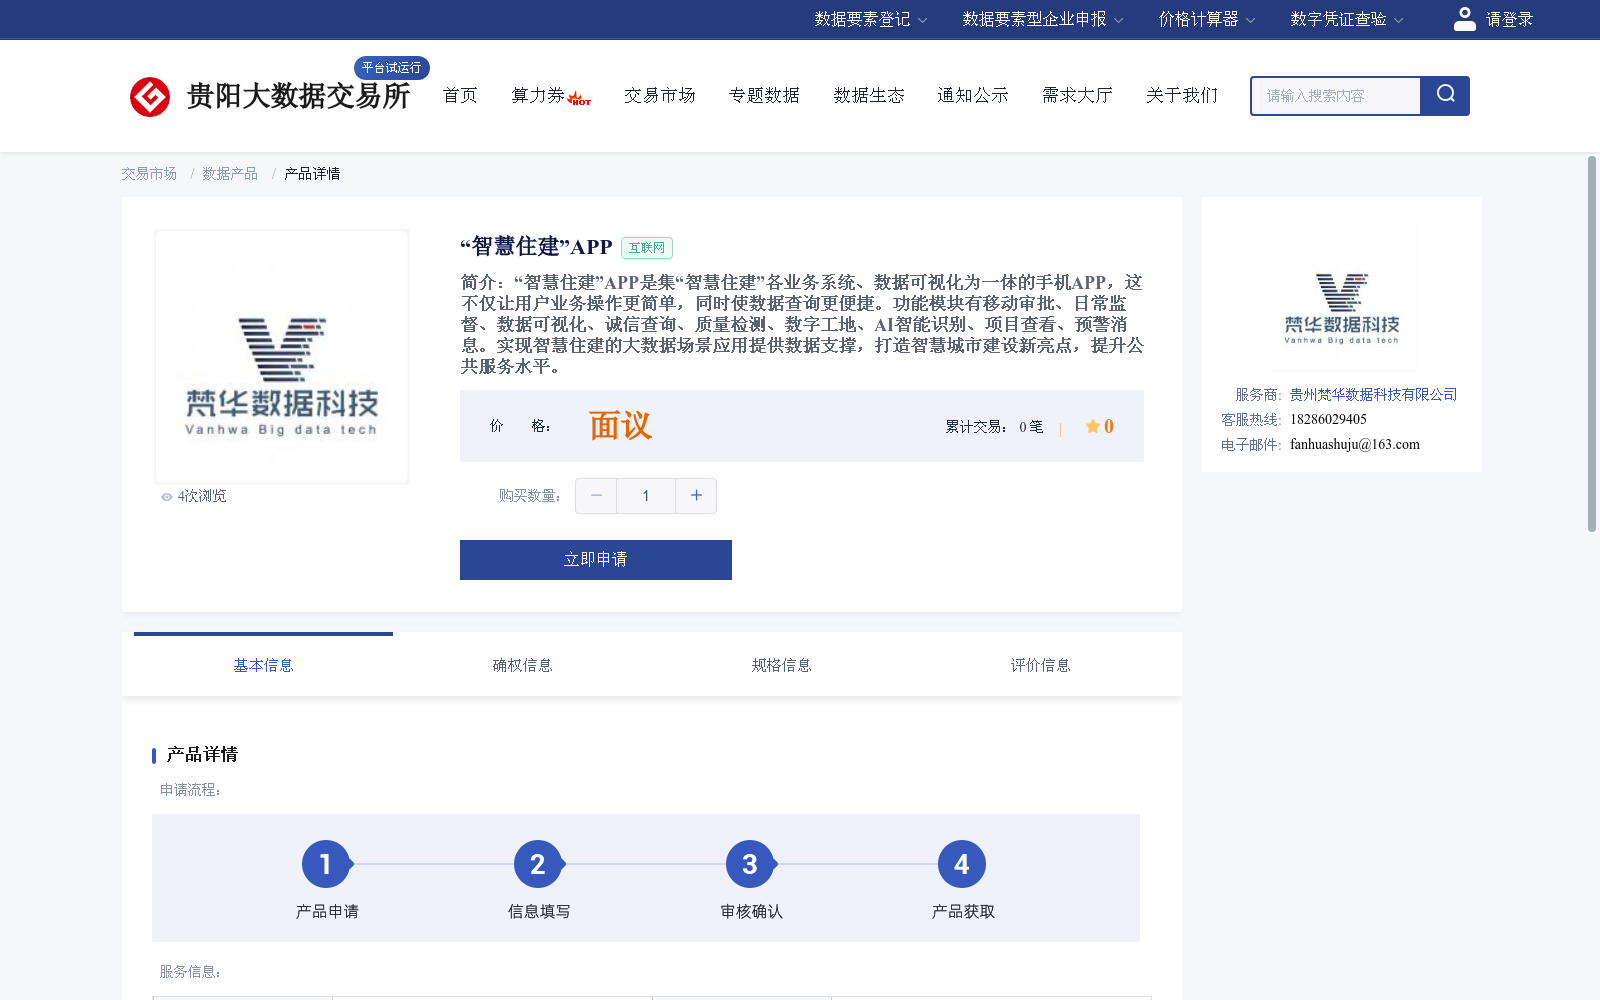Open the 算力券 menu item
The width and height of the screenshot is (1600, 1000).
pyautogui.click(x=538, y=95)
